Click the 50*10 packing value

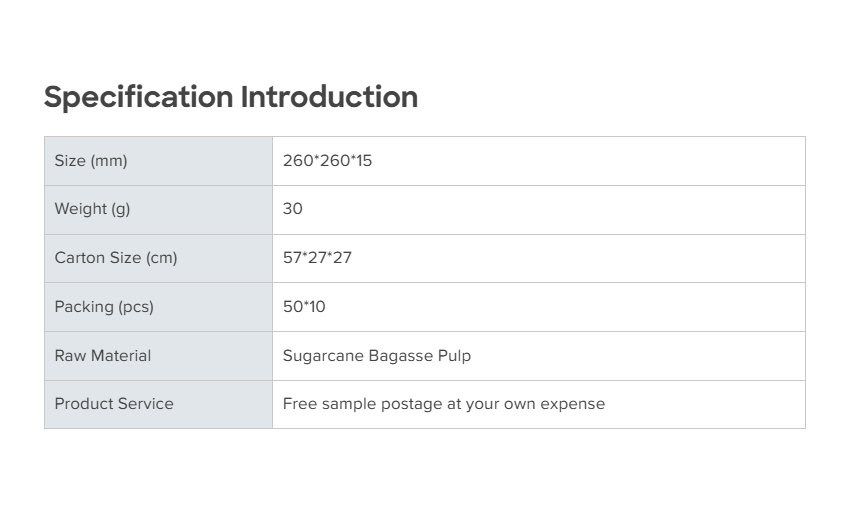(x=304, y=307)
